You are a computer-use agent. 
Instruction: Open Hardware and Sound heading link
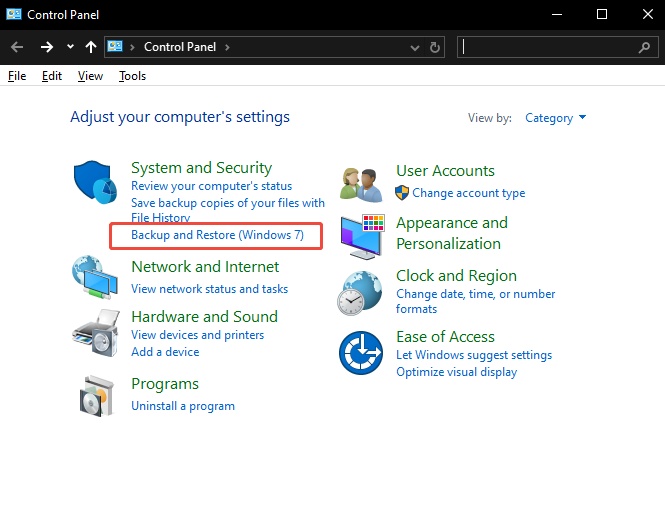[x=205, y=317]
